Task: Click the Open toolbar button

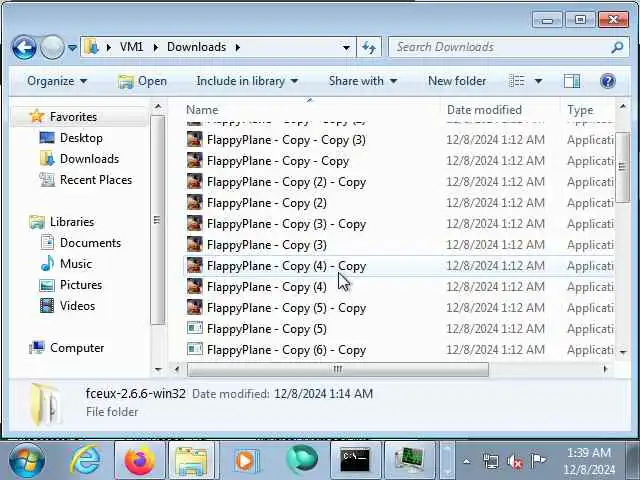Action: click(142, 81)
